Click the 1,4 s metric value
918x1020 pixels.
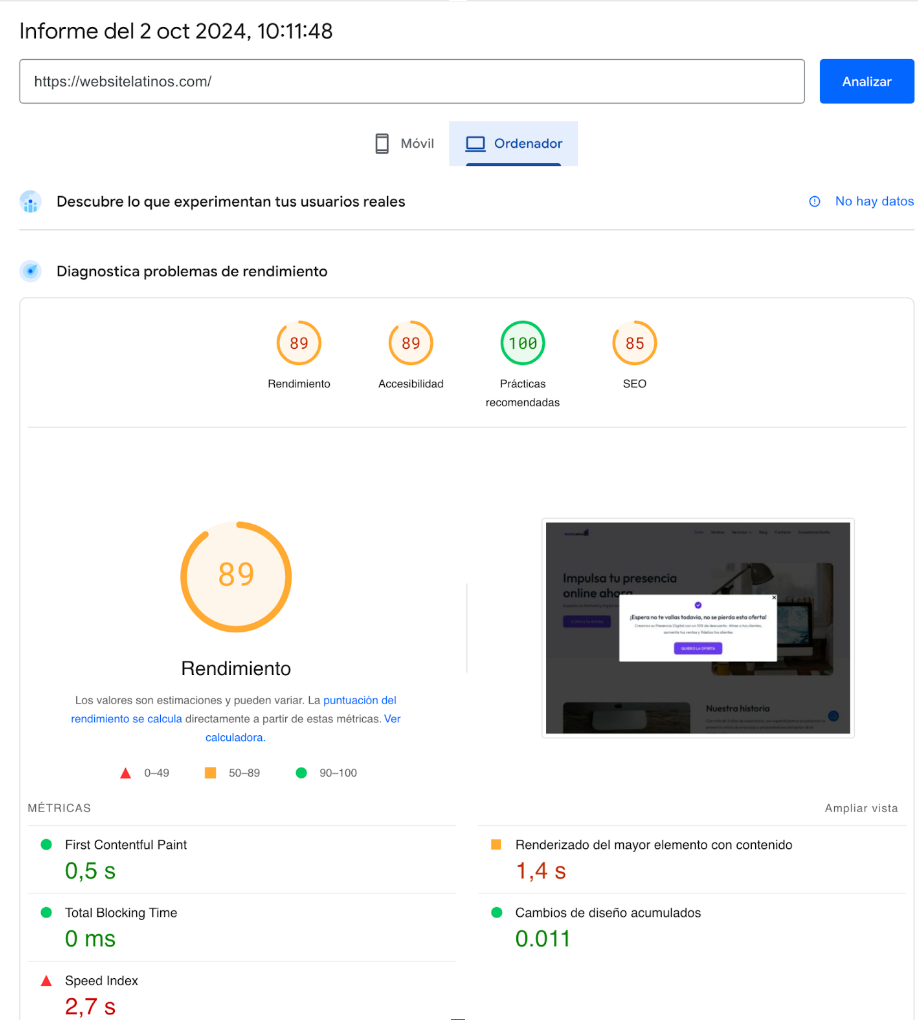(541, 871)
